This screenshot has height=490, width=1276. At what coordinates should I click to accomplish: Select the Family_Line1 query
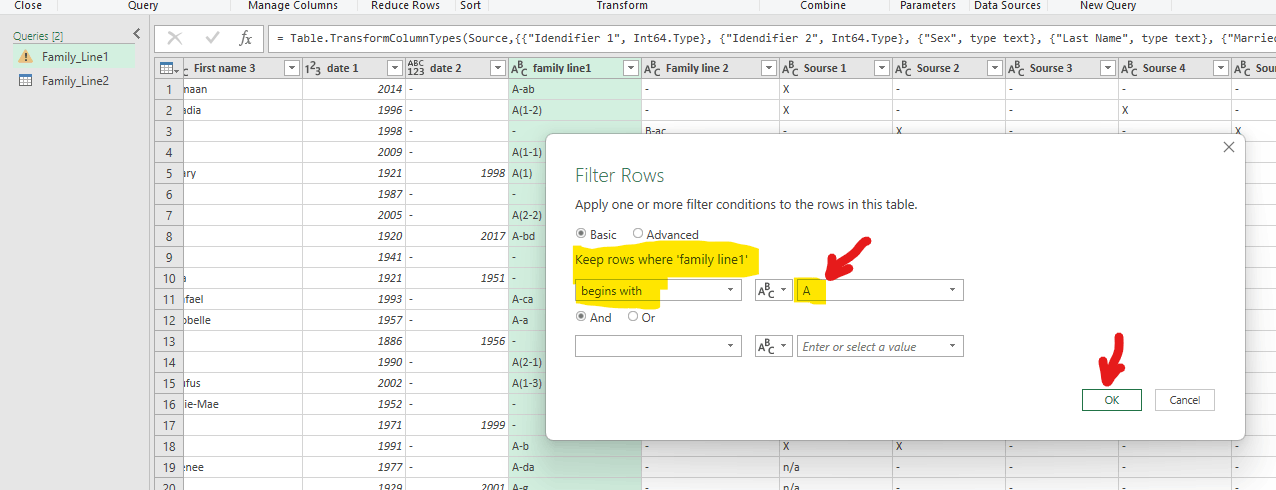[x=75, y=57]
